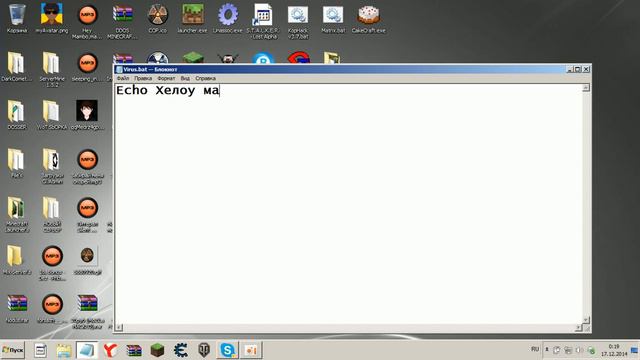Open the clock showing 17.12.2014

614,350
